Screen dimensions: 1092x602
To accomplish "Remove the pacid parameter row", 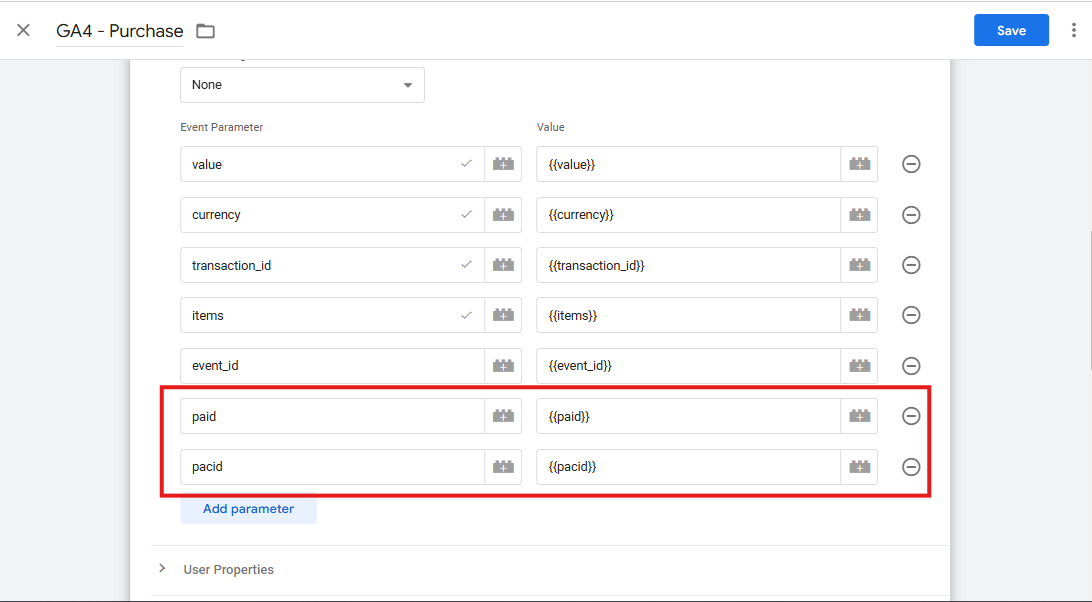I will point(911,467).
